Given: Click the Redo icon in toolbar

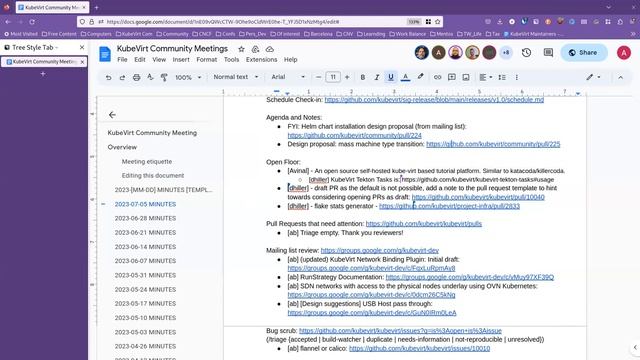Looking at the screenshot, I should coord(122,77).
